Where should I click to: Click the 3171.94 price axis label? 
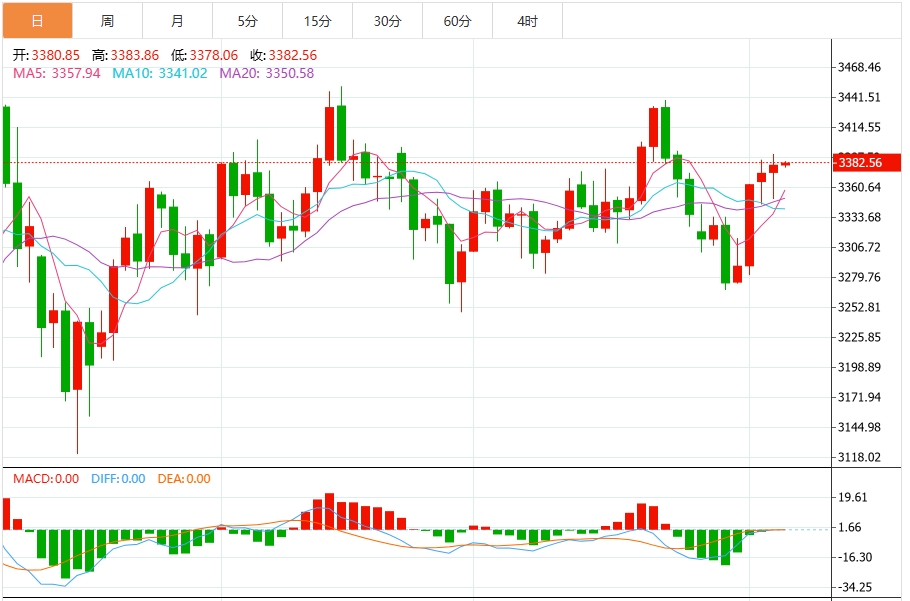point(859,397)
